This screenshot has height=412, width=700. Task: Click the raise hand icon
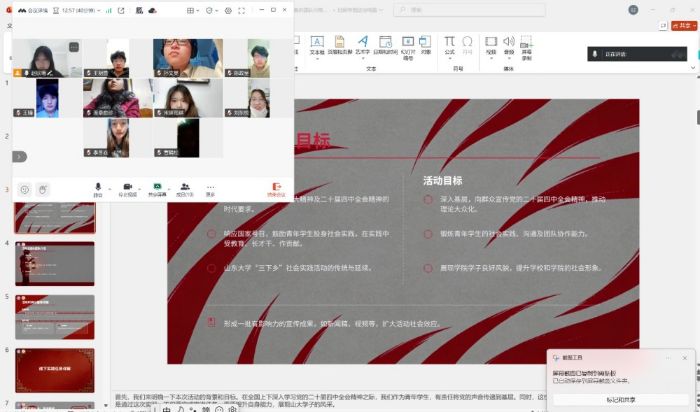(43, 189)
